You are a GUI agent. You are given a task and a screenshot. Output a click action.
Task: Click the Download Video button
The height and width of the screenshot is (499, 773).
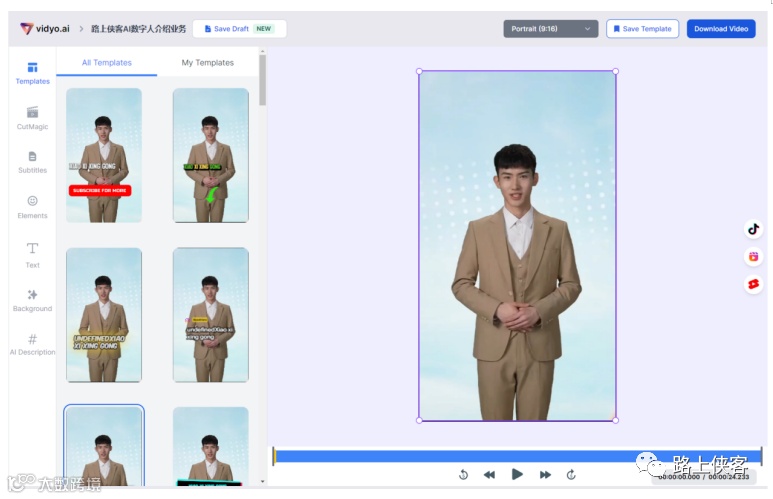tap(721, 29)
